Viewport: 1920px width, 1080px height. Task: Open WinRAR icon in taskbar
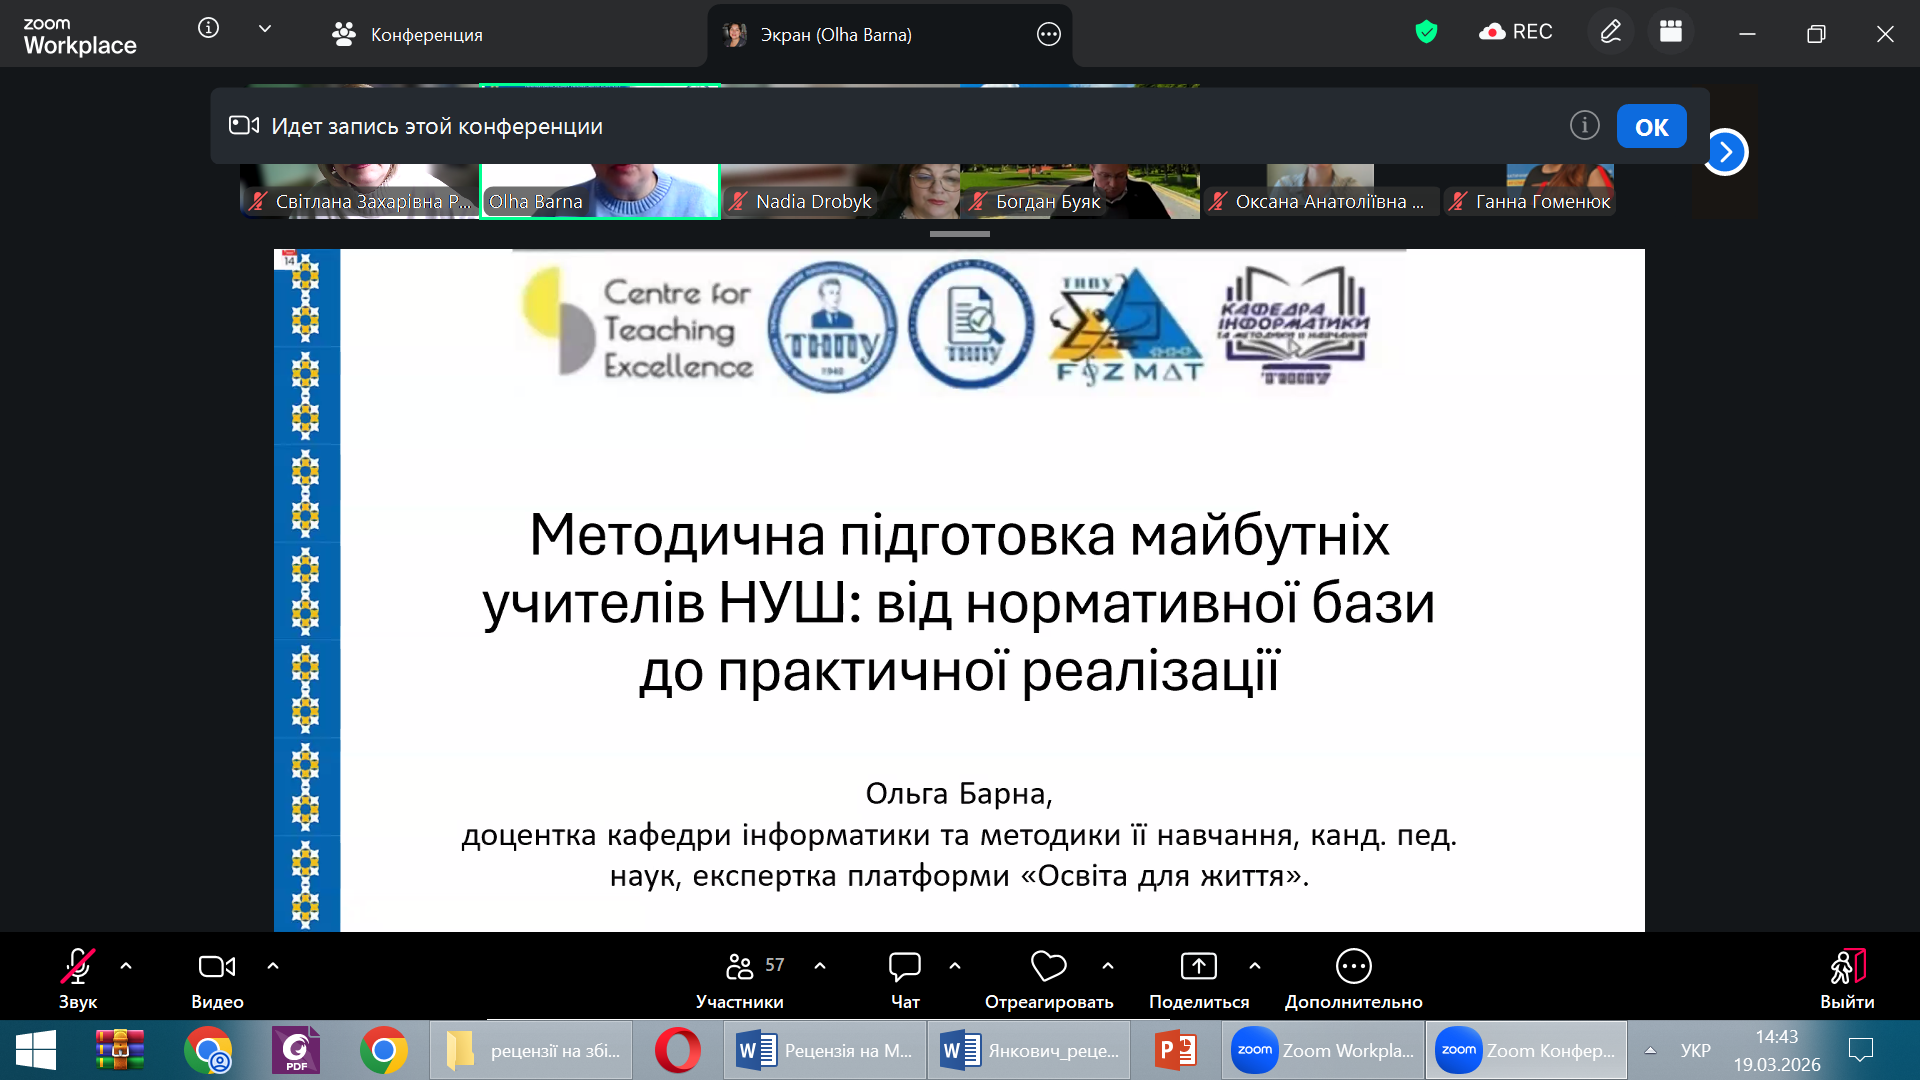point(120,1050)
